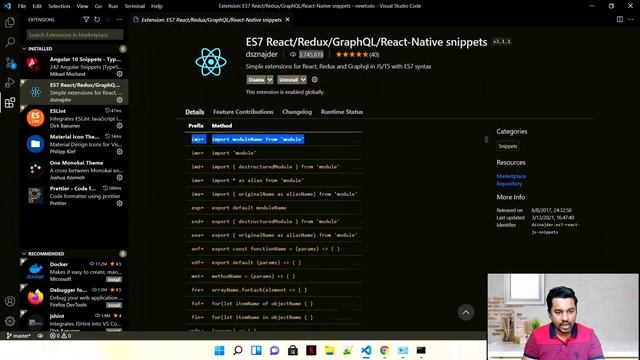This screenshot has height=360, width=640.
Task: Open the Run and Debug view
Action: [10, 82]
